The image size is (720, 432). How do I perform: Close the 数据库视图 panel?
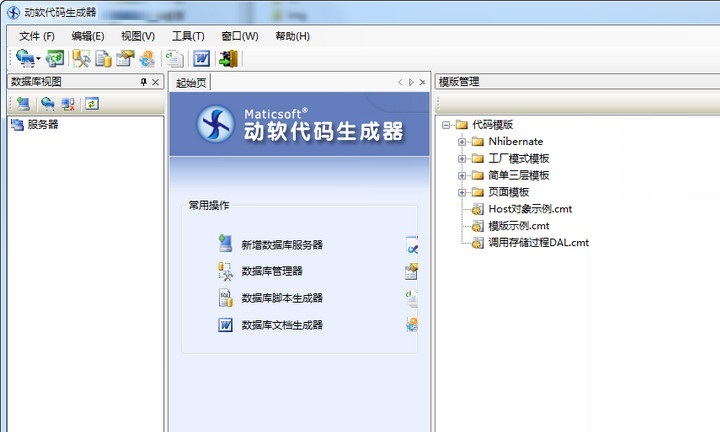[156, 82]
